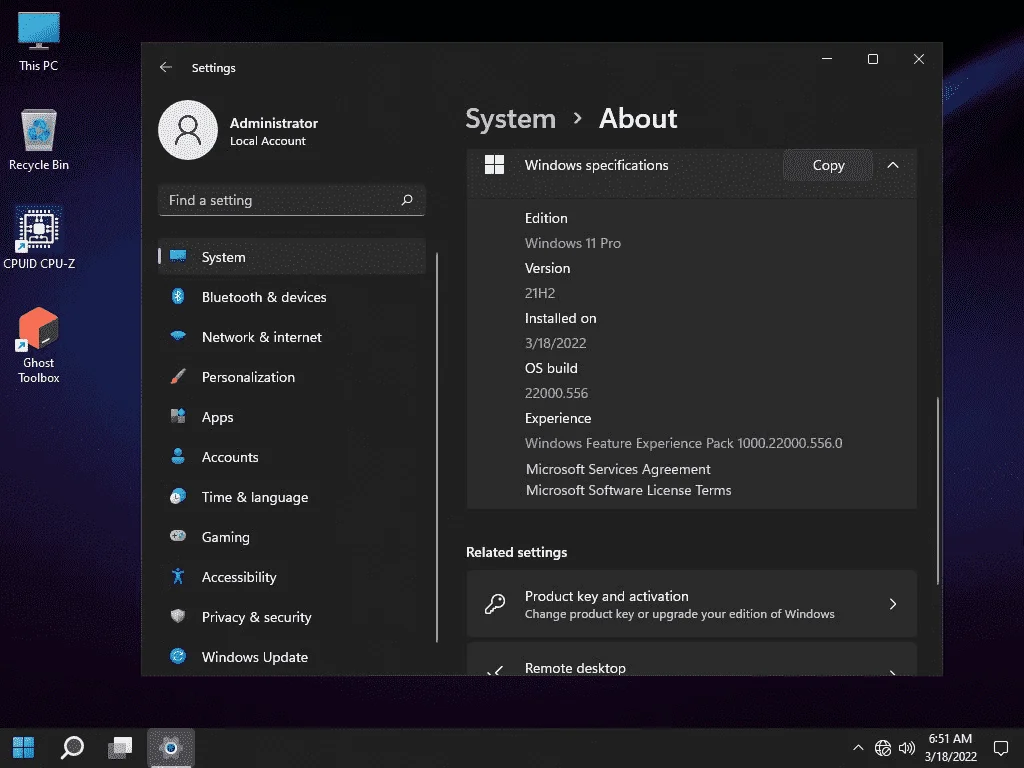Click the Windows Feature Experience Pack text
1024x768 pixels.
[x=683, y=443]
